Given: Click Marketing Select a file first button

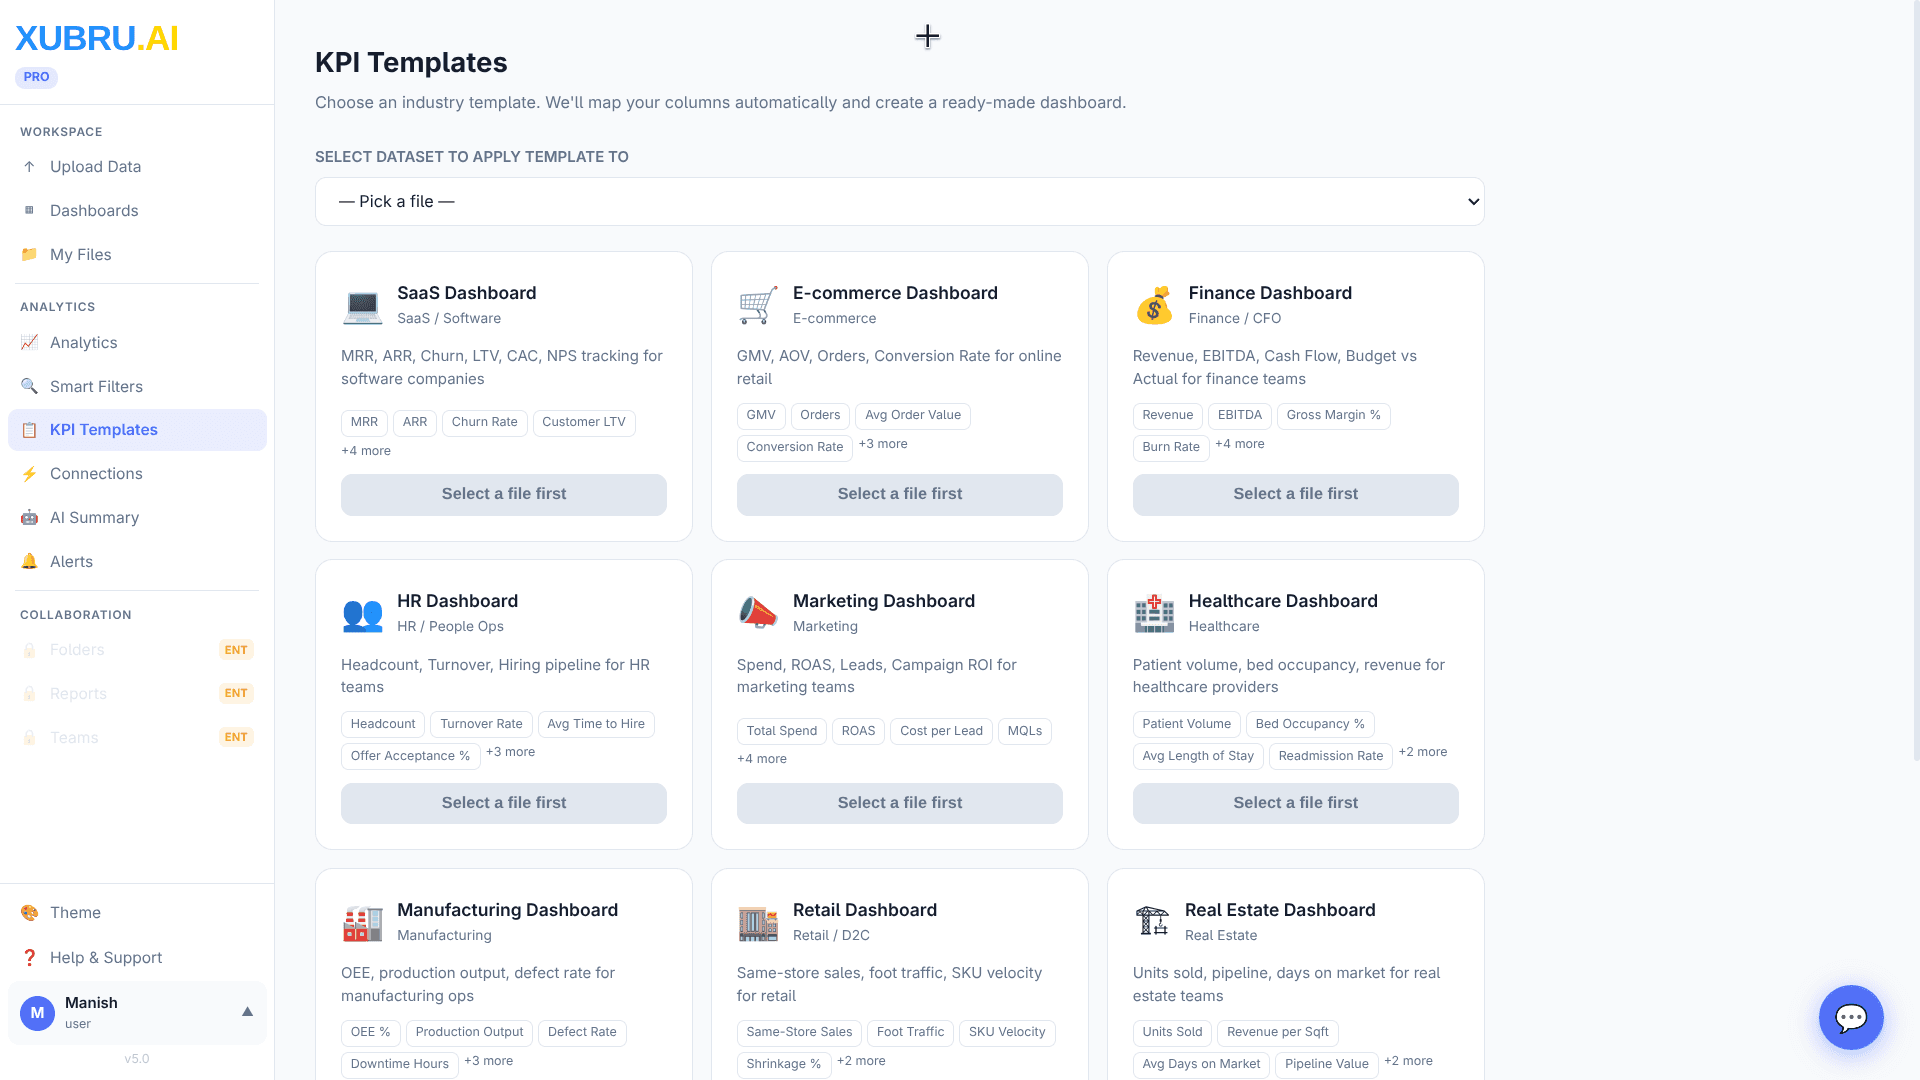Looking at the screenshot, I should [x=900, y=803].
